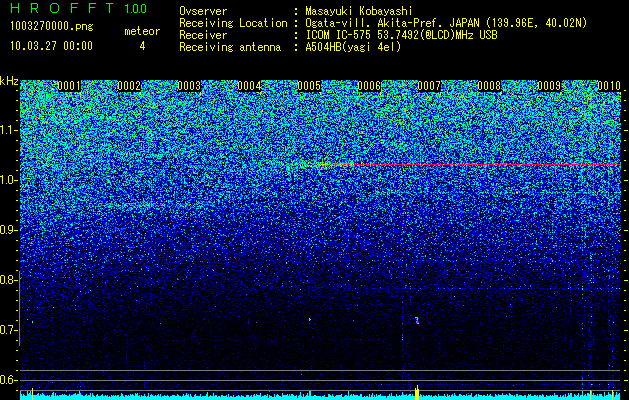629x400 pixels.
Task: Click the kHz axis unit label
Action: [x=9, y=81]
